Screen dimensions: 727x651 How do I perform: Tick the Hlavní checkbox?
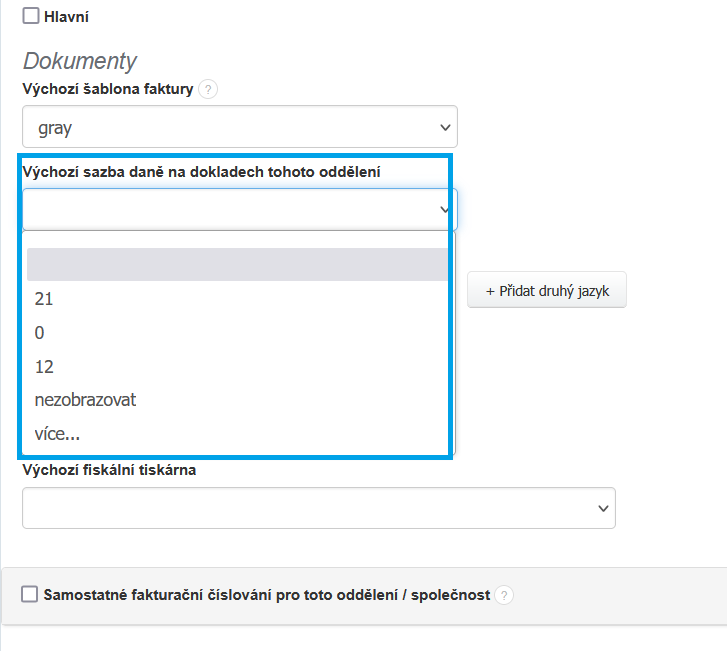point(31,16)
